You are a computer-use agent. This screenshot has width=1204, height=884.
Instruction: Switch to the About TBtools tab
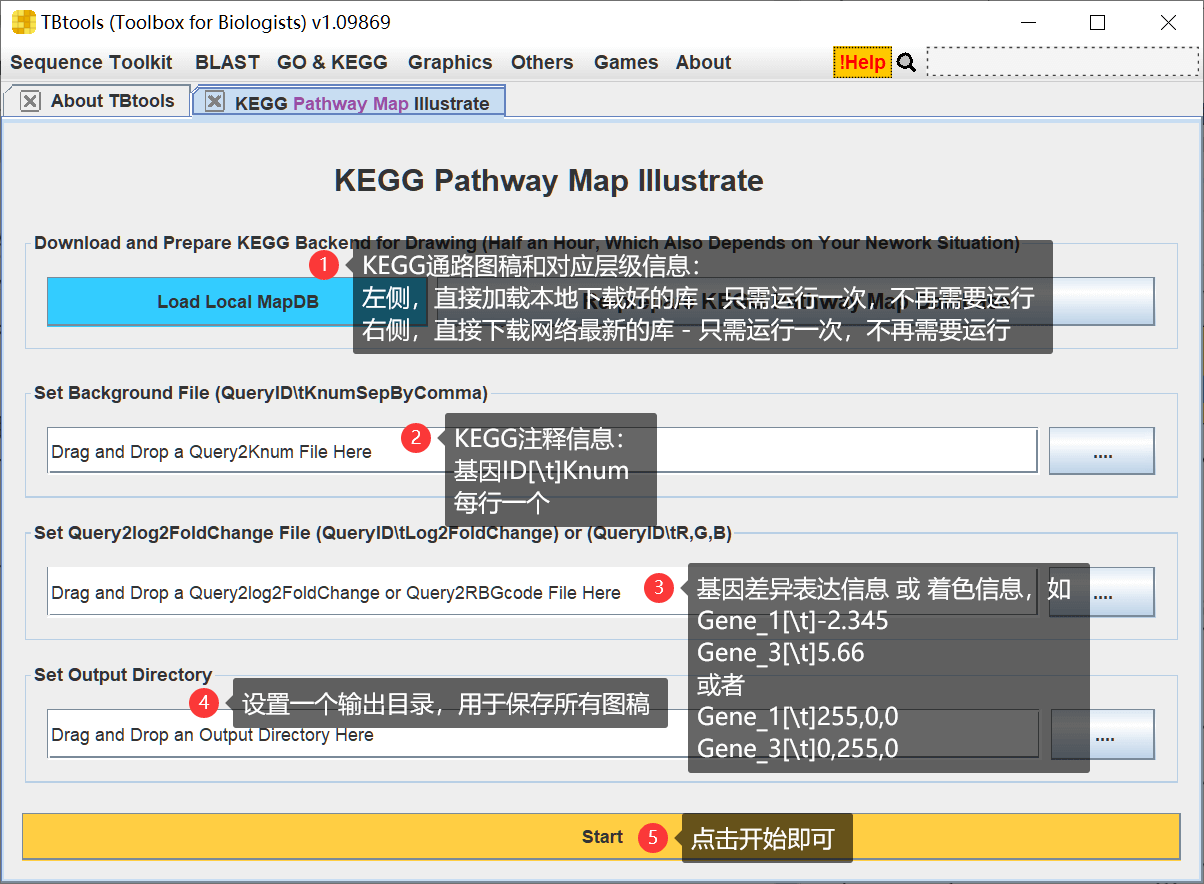(97, 101)
